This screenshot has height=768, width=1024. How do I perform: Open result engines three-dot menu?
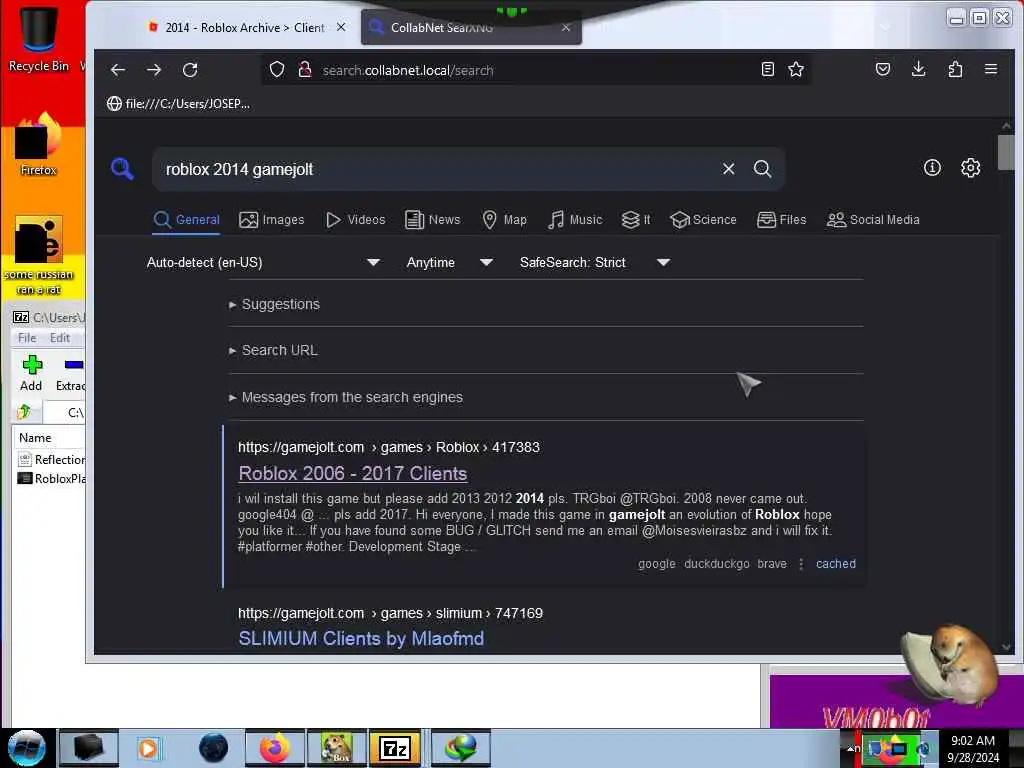pyautogui.click(x=801, y=564)
